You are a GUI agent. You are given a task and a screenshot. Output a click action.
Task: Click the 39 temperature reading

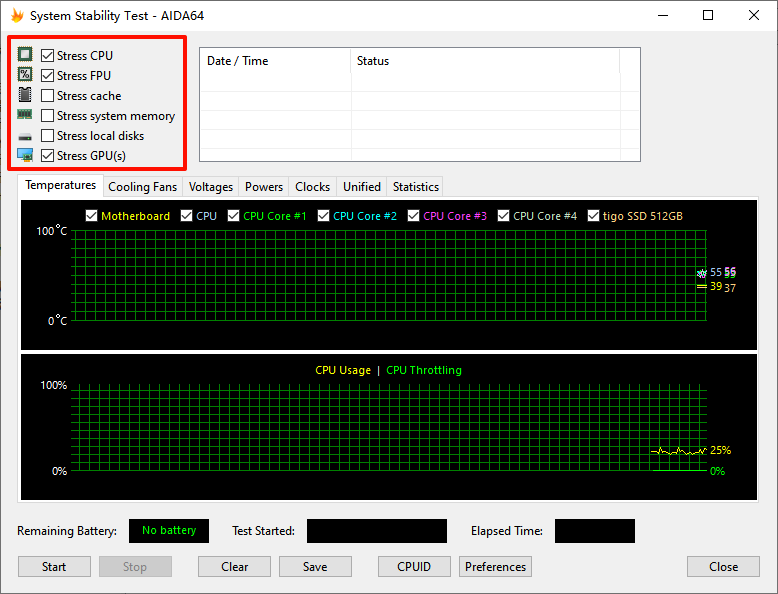click(x=715, y=286)
